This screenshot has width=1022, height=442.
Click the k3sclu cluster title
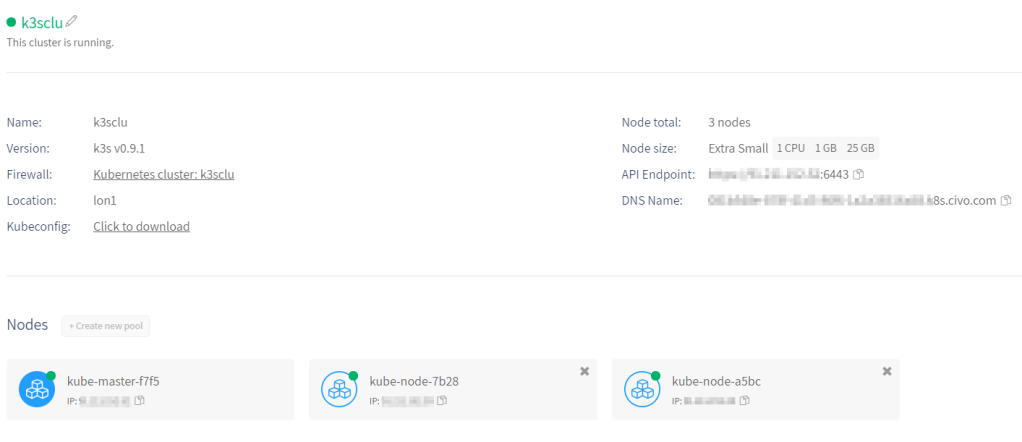[42, 22]
